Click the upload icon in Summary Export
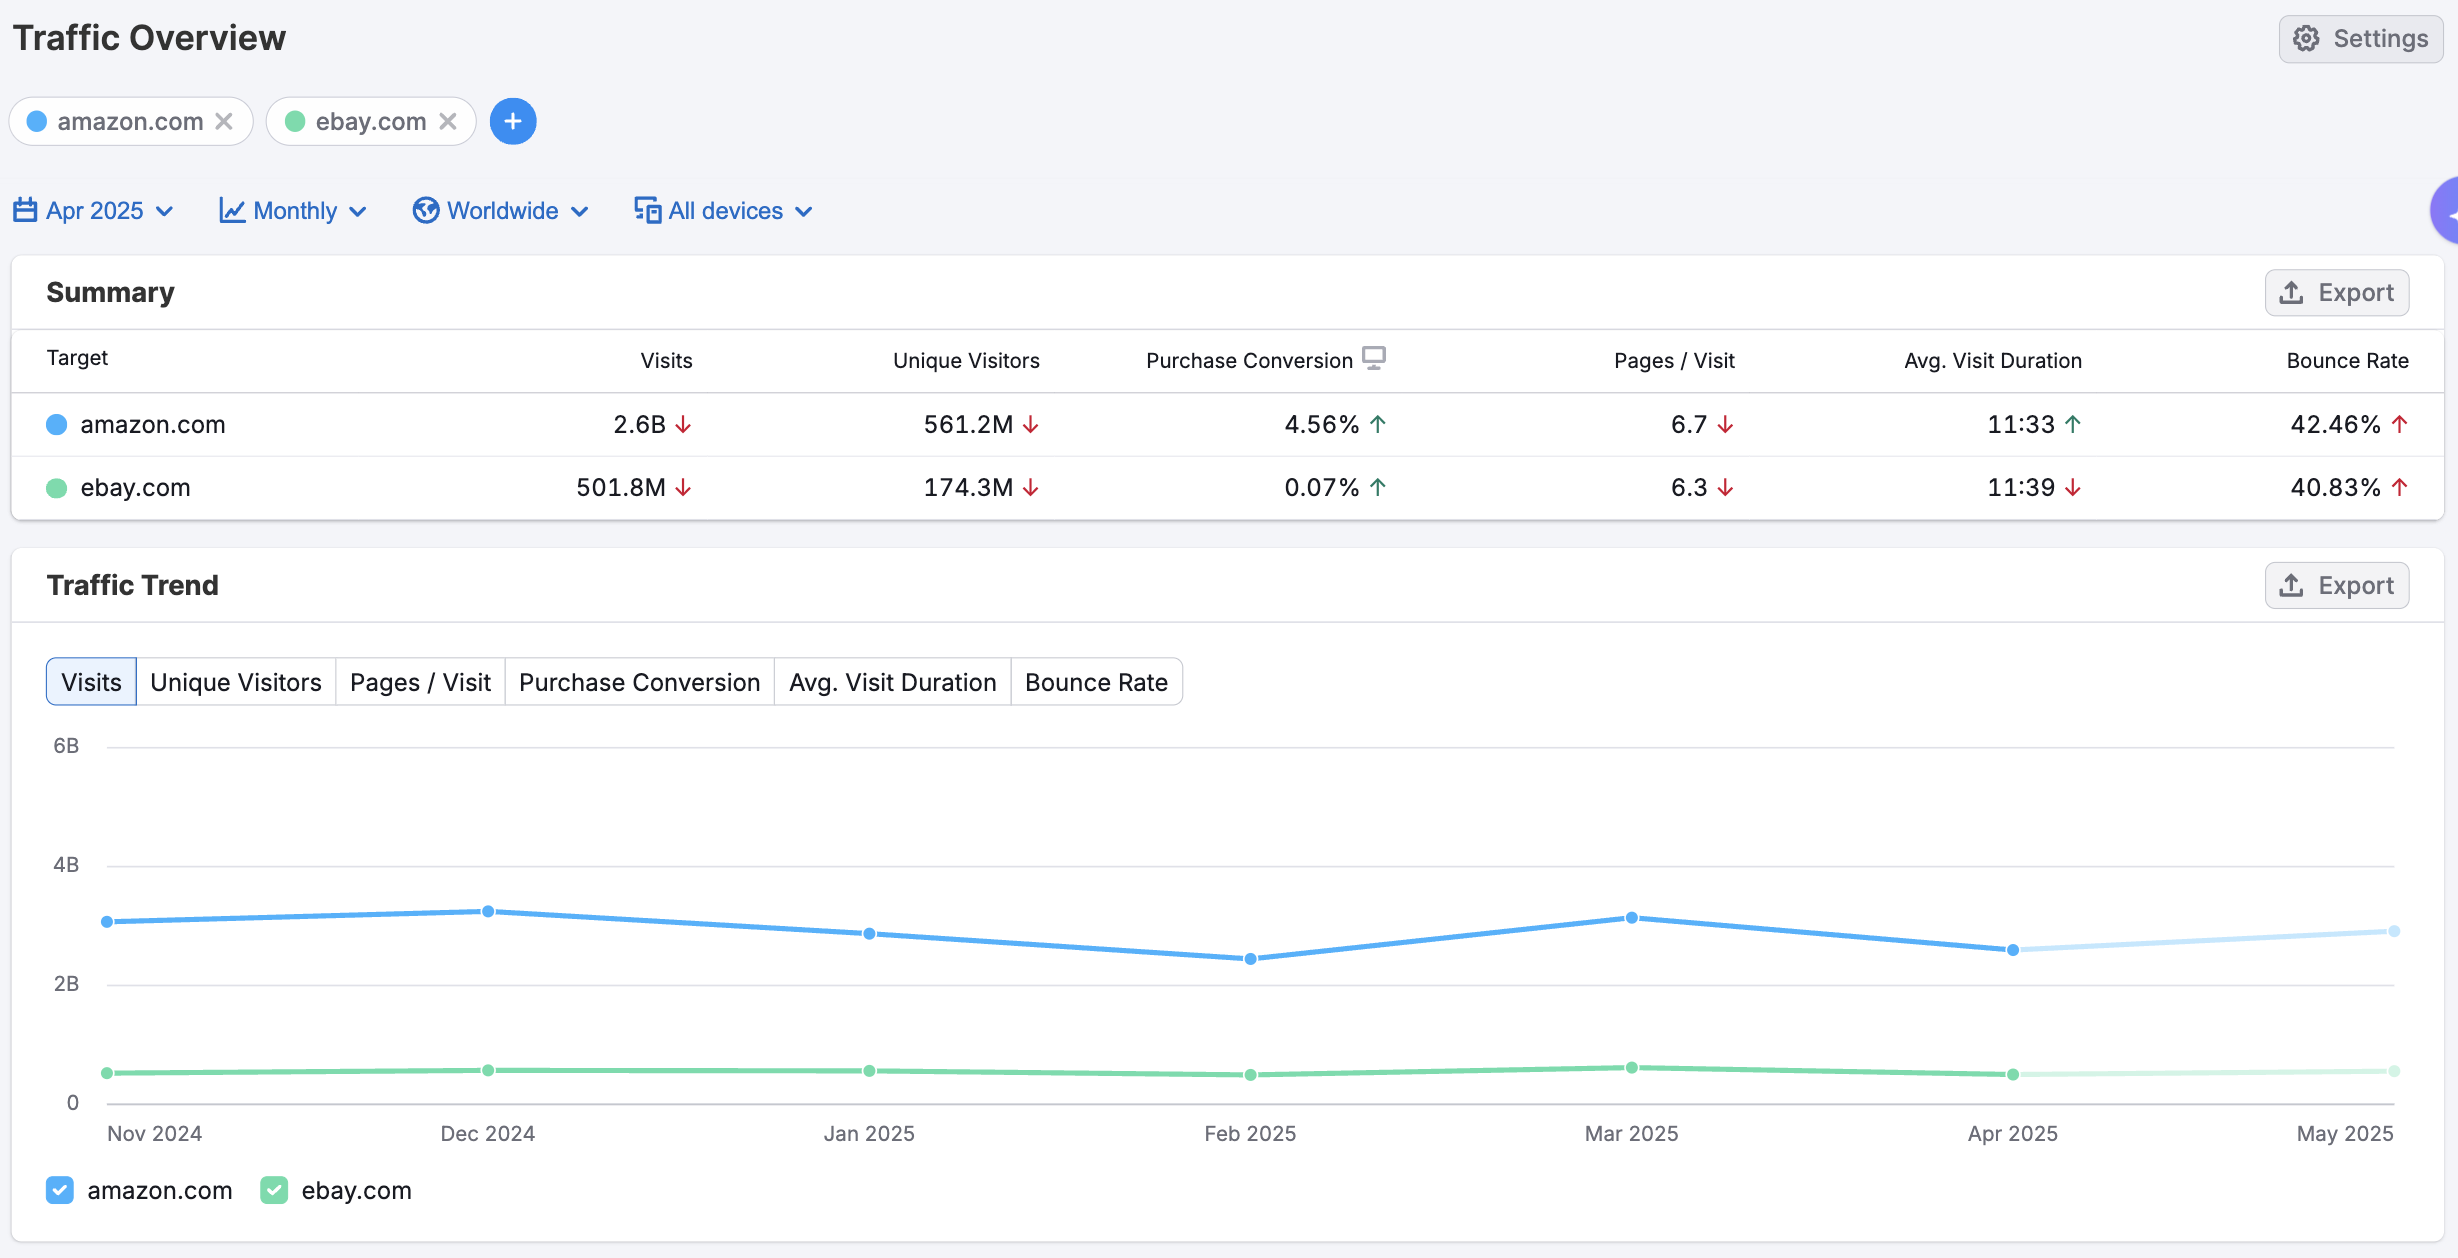 coord(2291,292)
